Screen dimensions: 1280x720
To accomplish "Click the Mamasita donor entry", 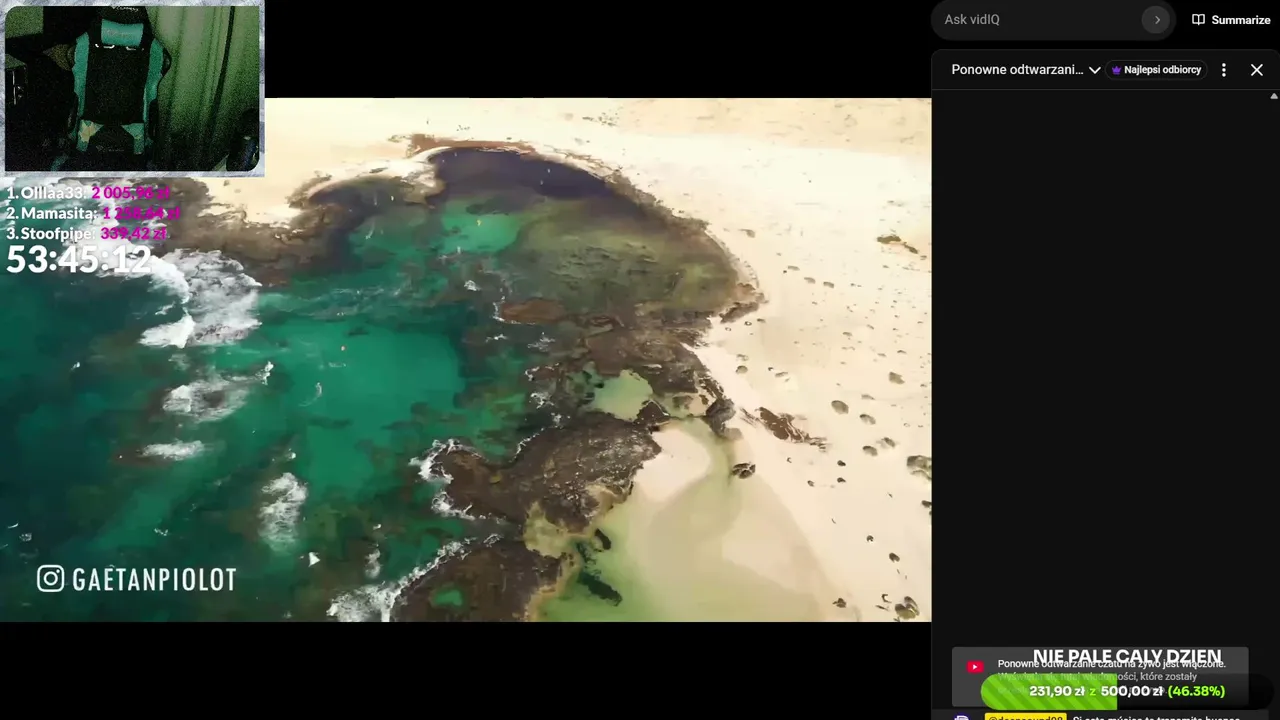I will (93, 213).
